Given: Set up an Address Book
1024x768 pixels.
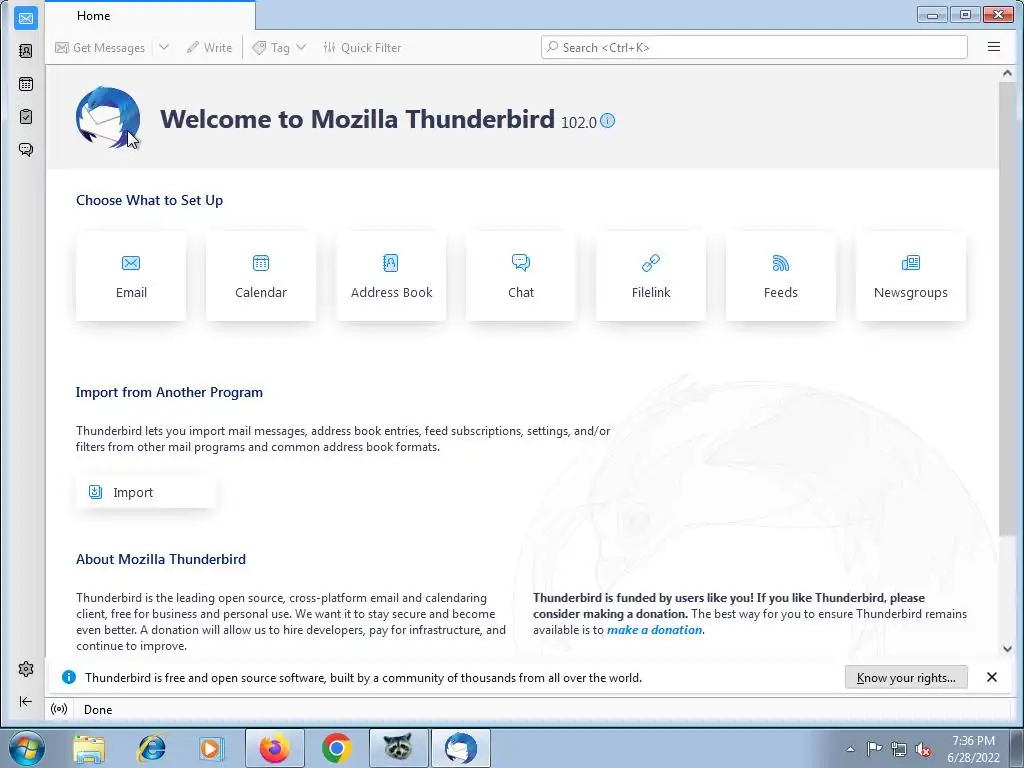Looking at the screenshot, I should click(391, 276).
